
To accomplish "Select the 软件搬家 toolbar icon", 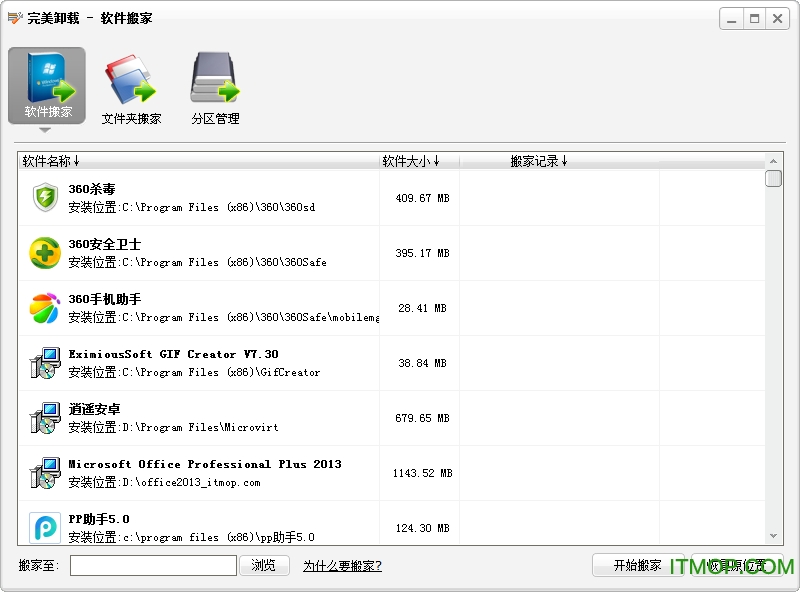I will pos(47,85).
